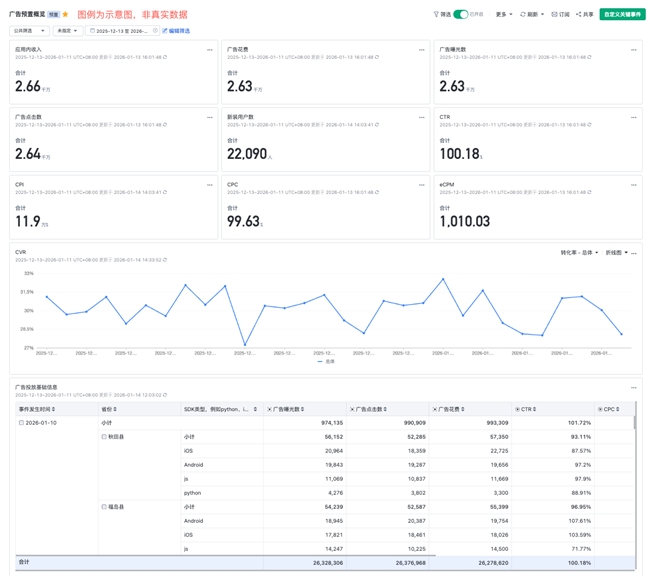Open the 折线图 chart type dropdown

click(x=616, y=253)
